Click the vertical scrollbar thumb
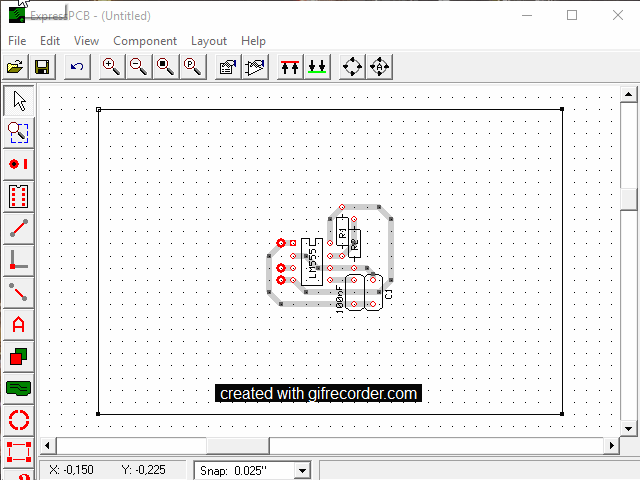 (x=628, y=199)
